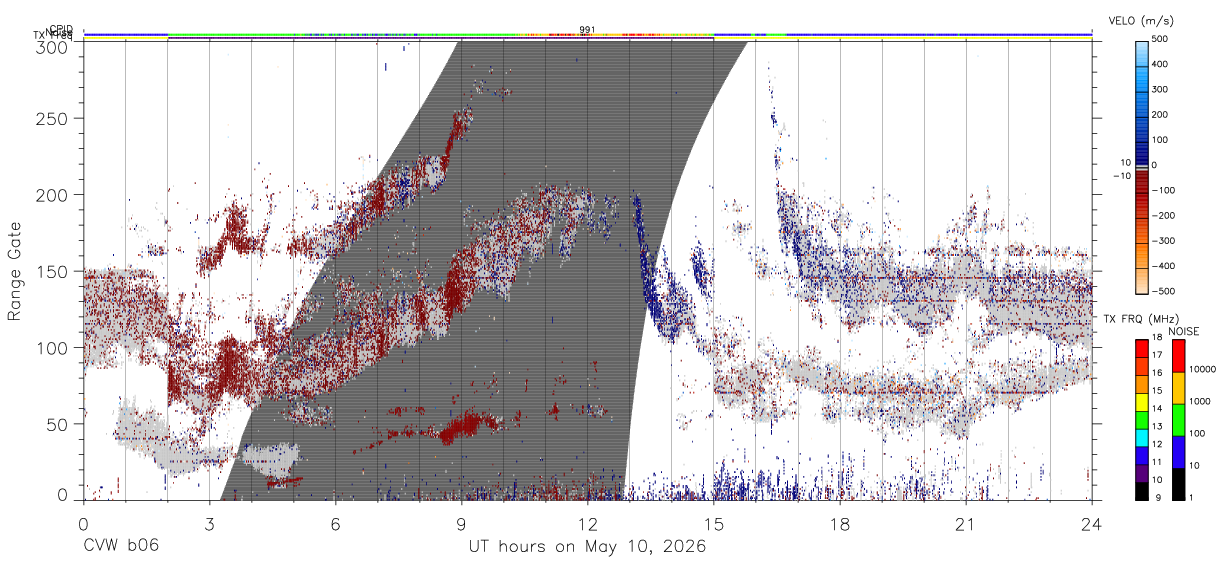Click the y-axis tick label 50
The image size is (1228, 567).
[x=58, y=424]
